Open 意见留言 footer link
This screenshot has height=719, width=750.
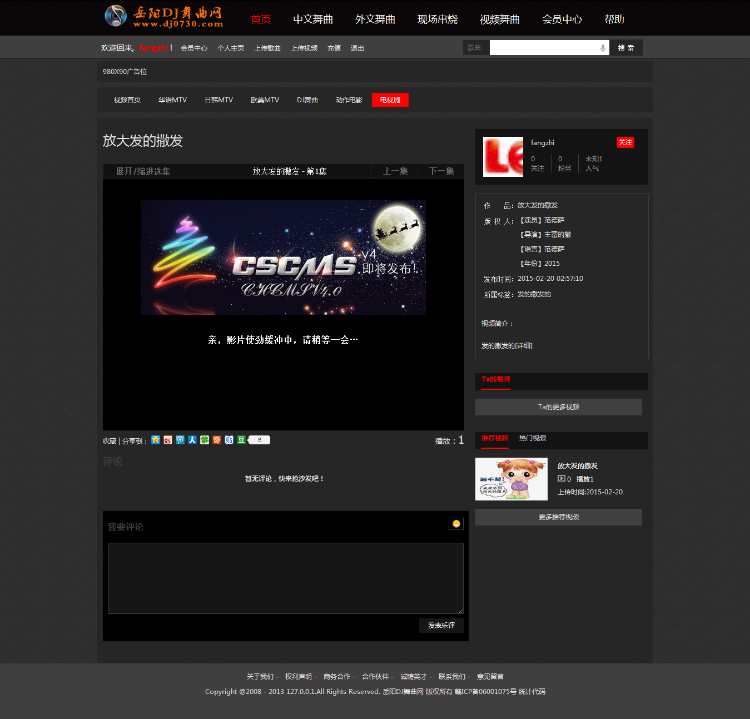coord(490,676)
